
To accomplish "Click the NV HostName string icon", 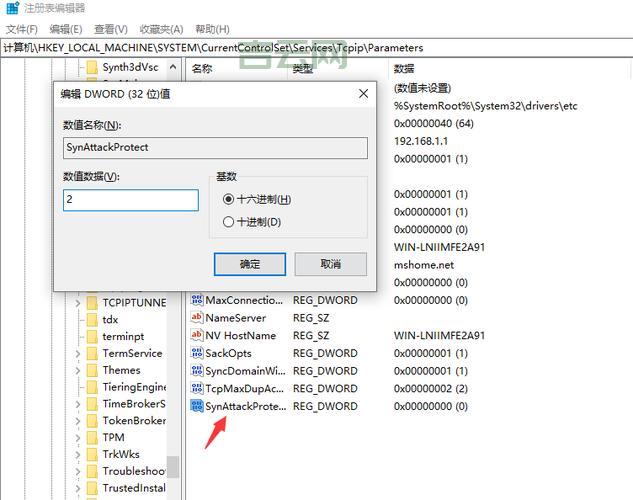I will (197, 336).
